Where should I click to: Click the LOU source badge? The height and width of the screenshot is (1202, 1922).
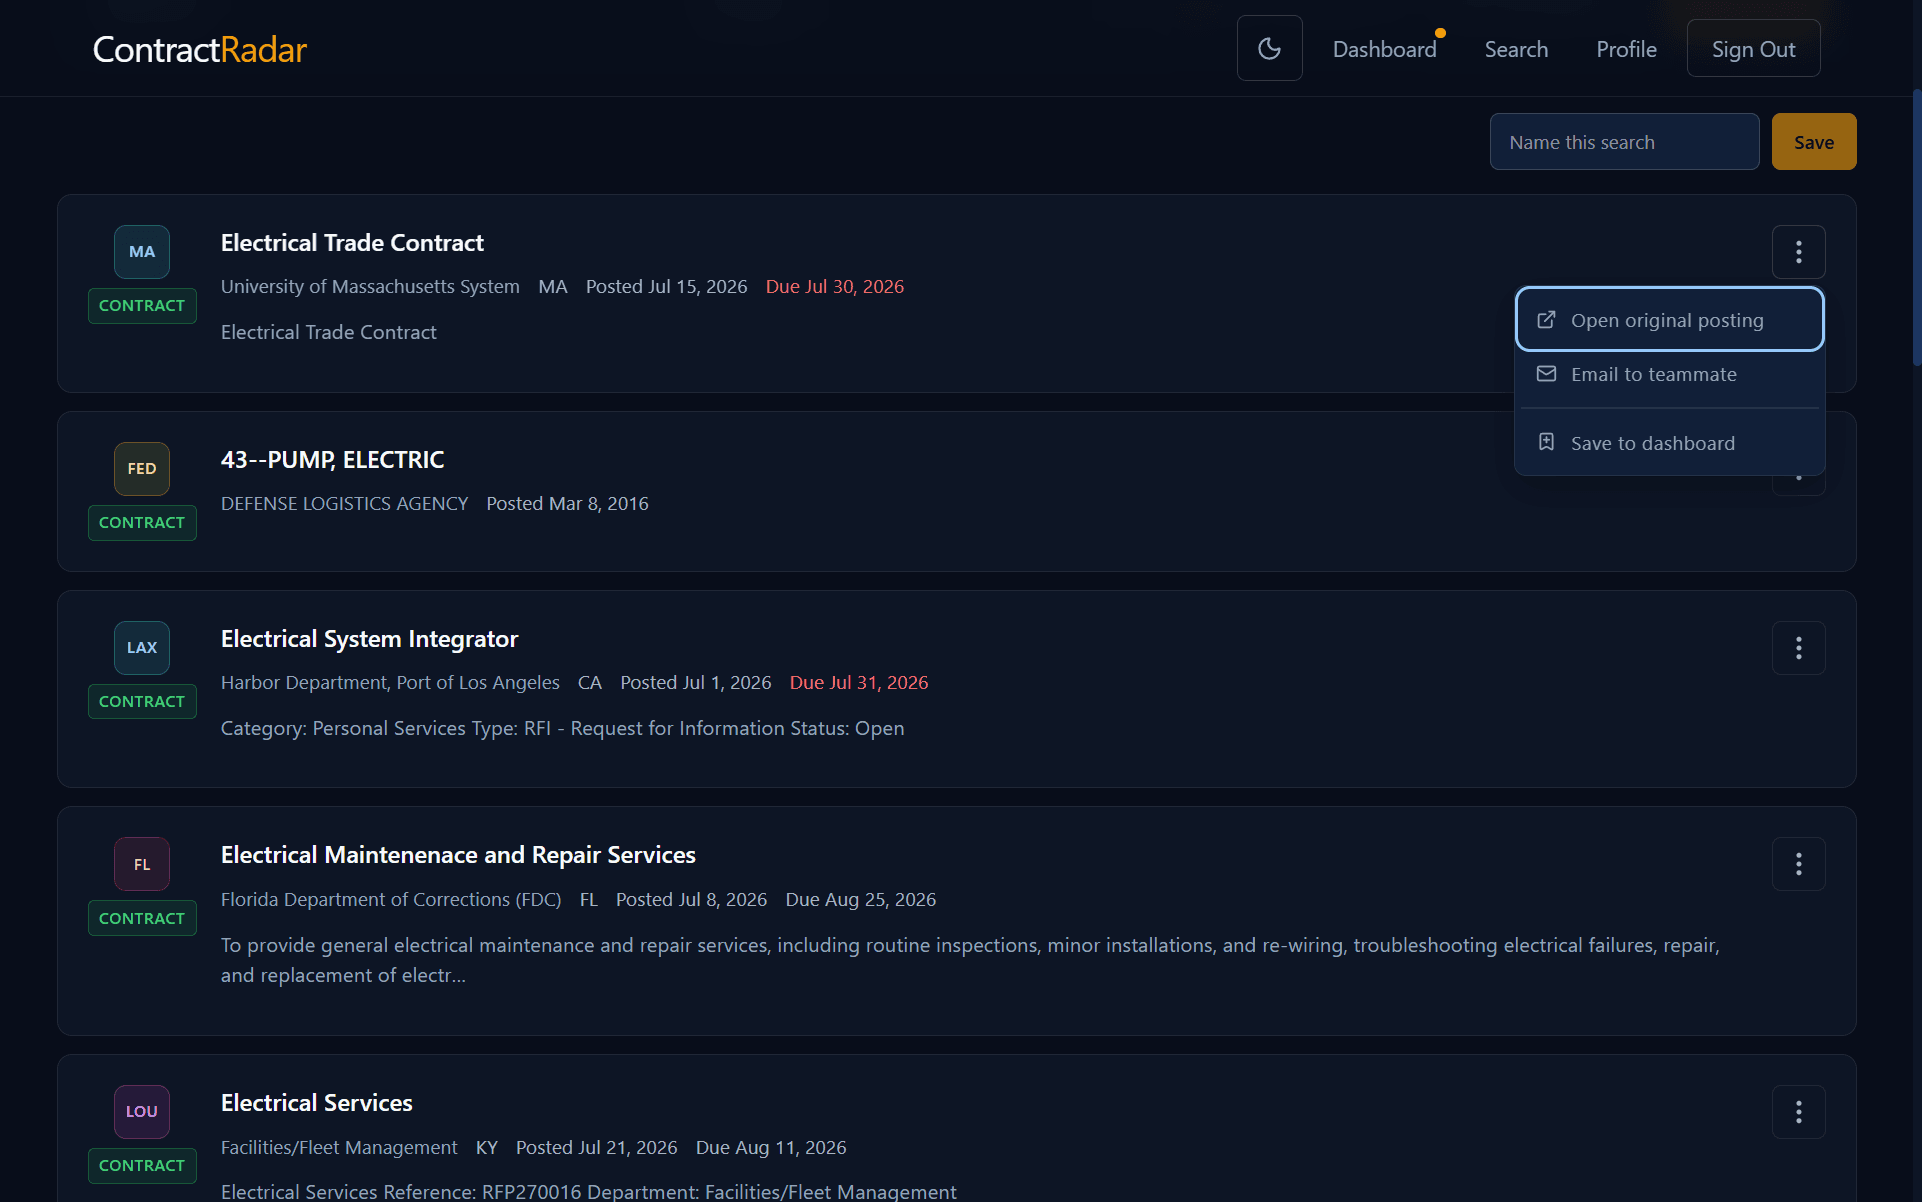pyautogui.click(x=142, y=1112)
